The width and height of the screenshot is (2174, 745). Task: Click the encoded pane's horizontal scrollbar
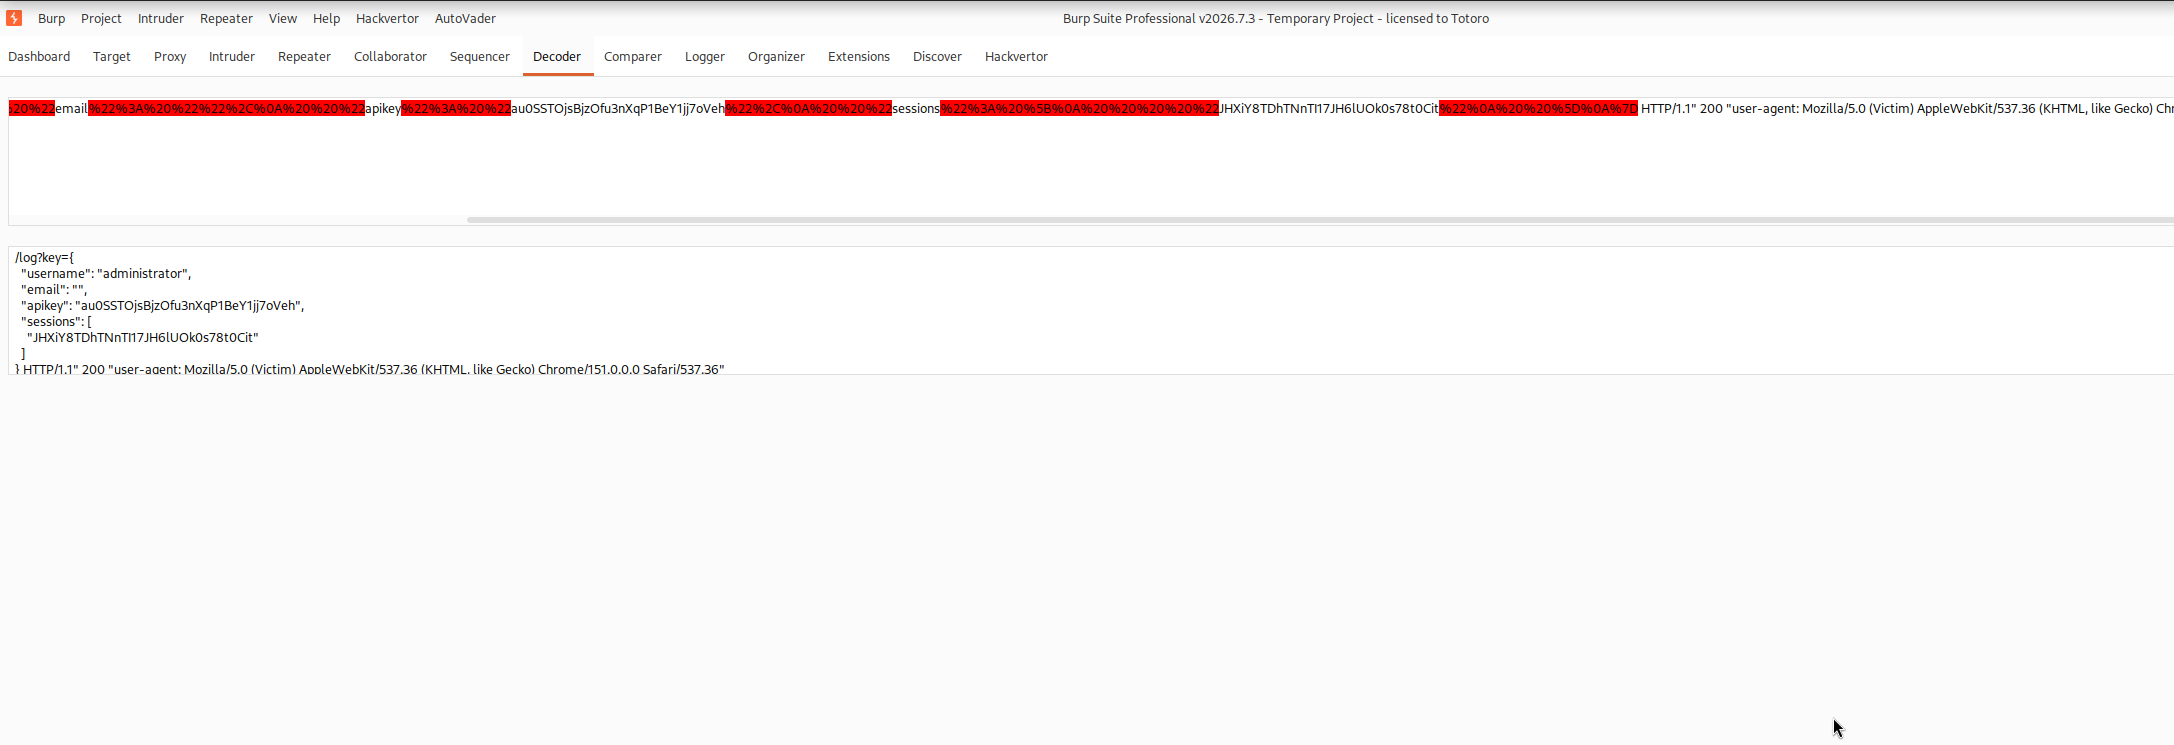tap(1320, 220)
